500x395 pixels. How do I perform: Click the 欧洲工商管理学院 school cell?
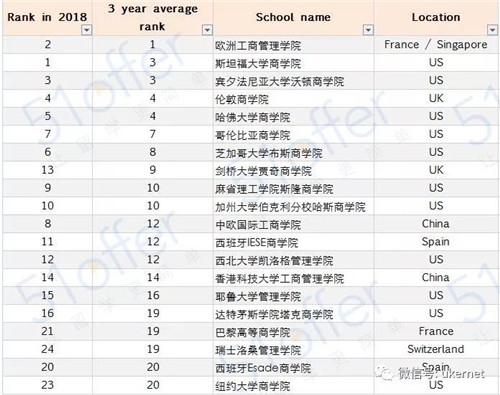[x=294, y=45]
